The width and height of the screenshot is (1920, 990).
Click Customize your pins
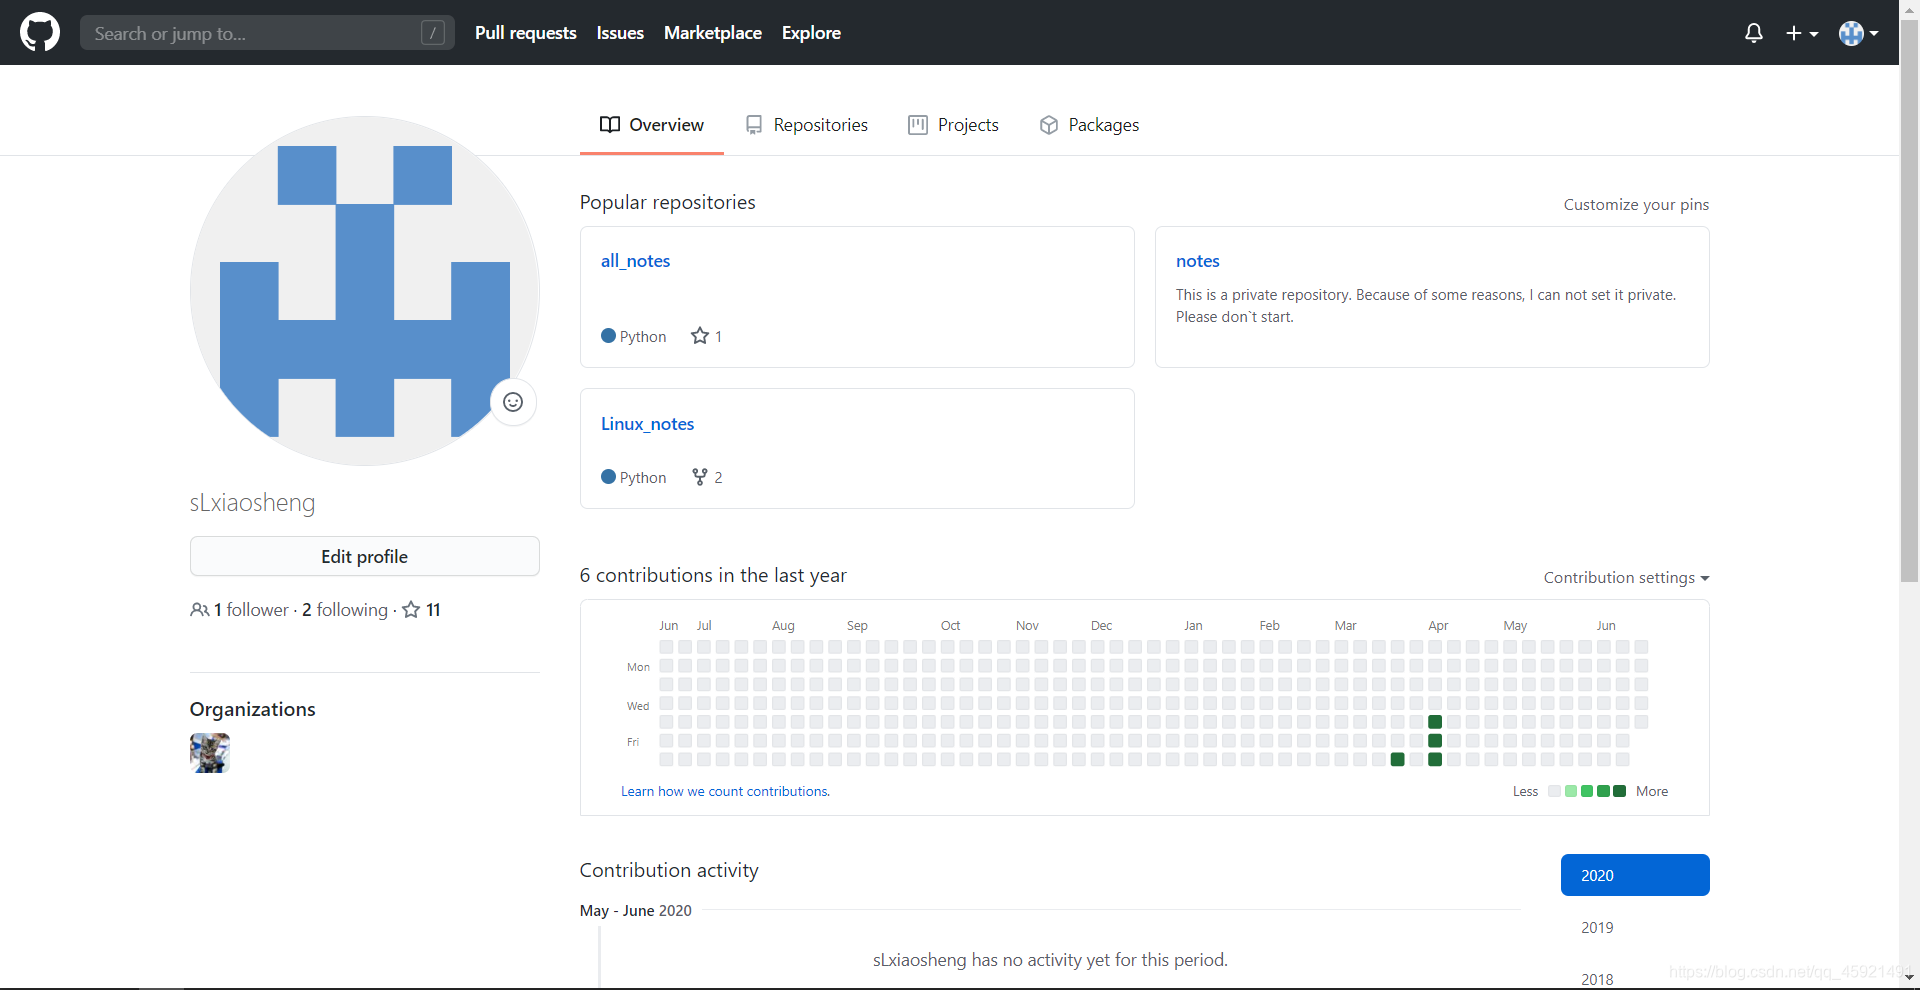click(1636, 204)
